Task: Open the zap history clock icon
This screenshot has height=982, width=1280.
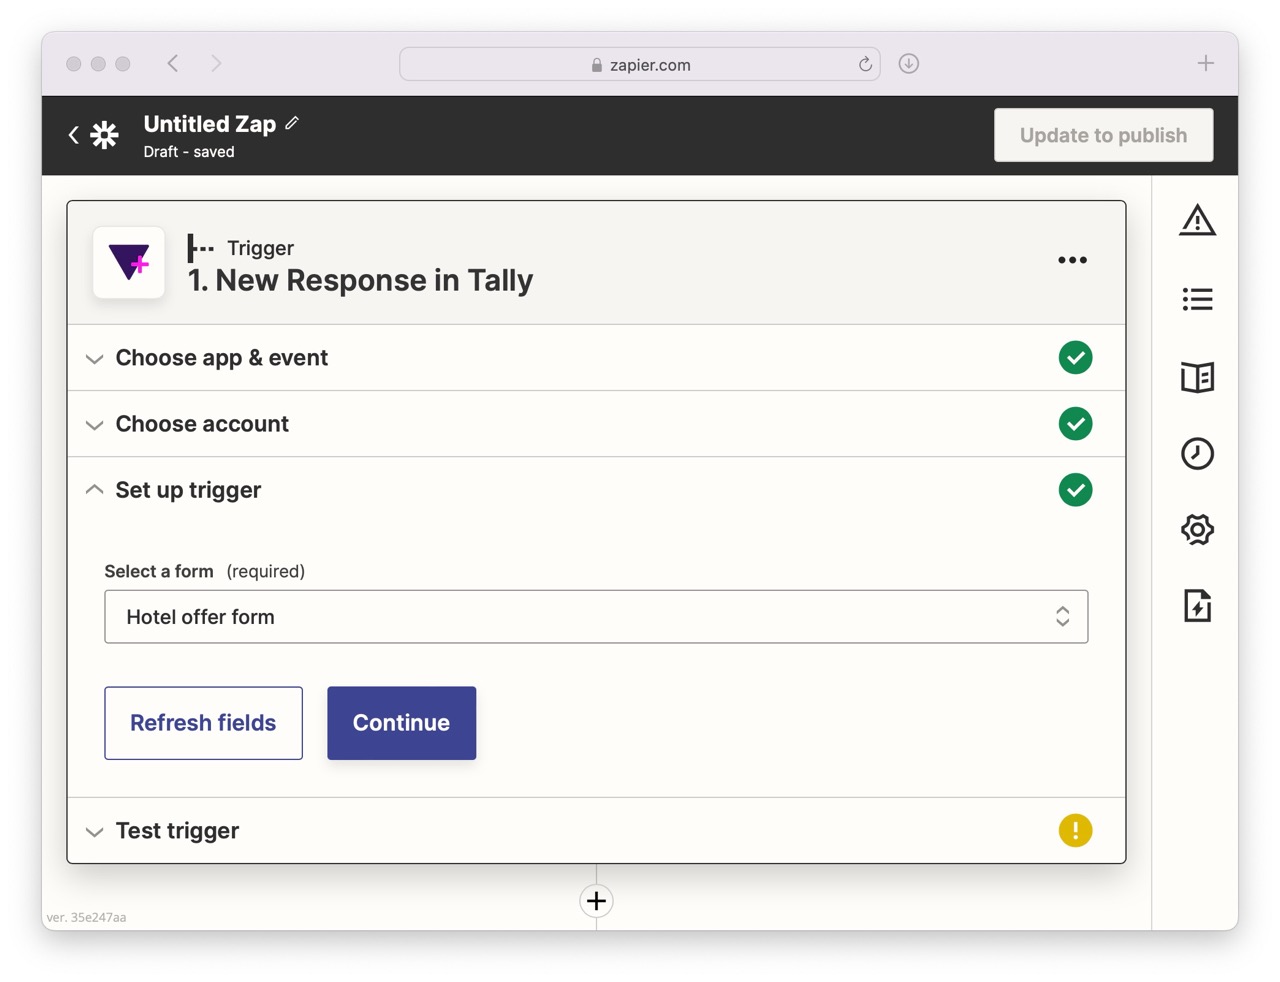Action: [x=1197, y=453]
